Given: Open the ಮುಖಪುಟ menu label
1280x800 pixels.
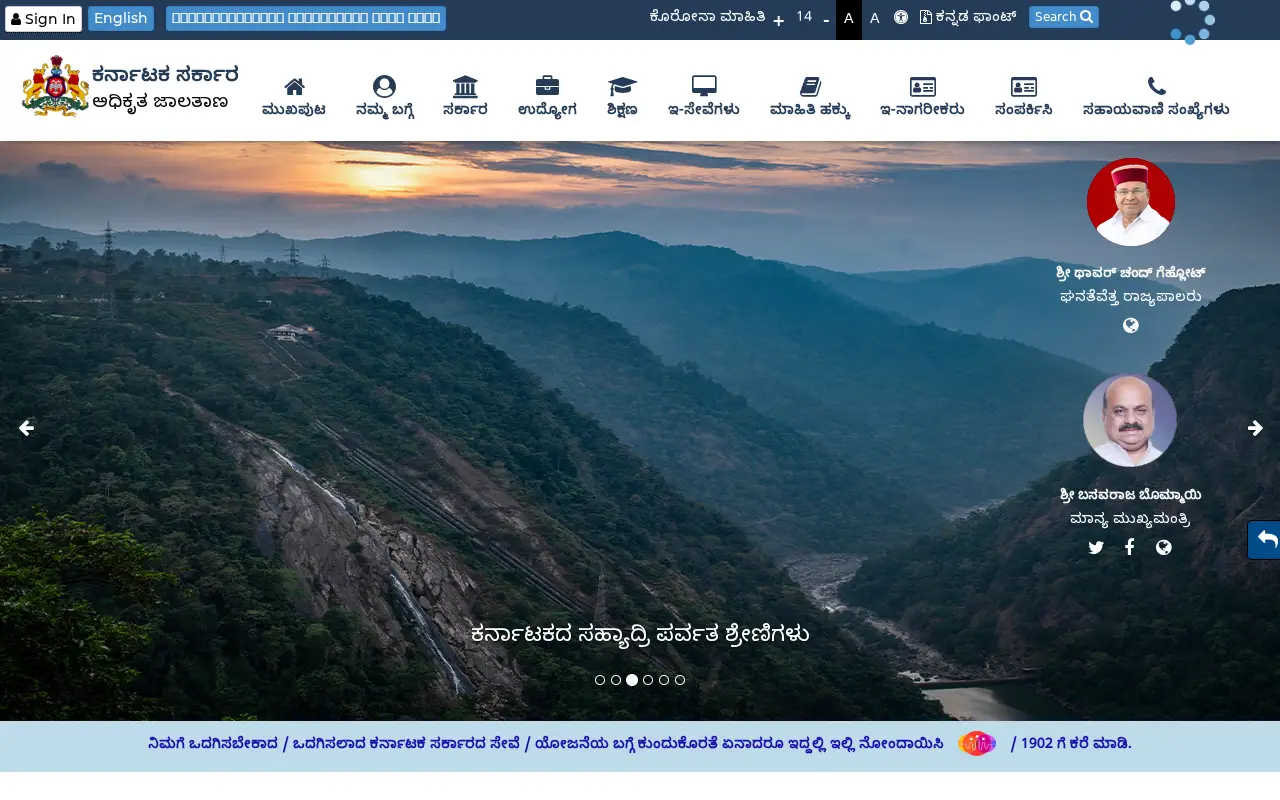Looking at the screenshot, I should (294, 110).
